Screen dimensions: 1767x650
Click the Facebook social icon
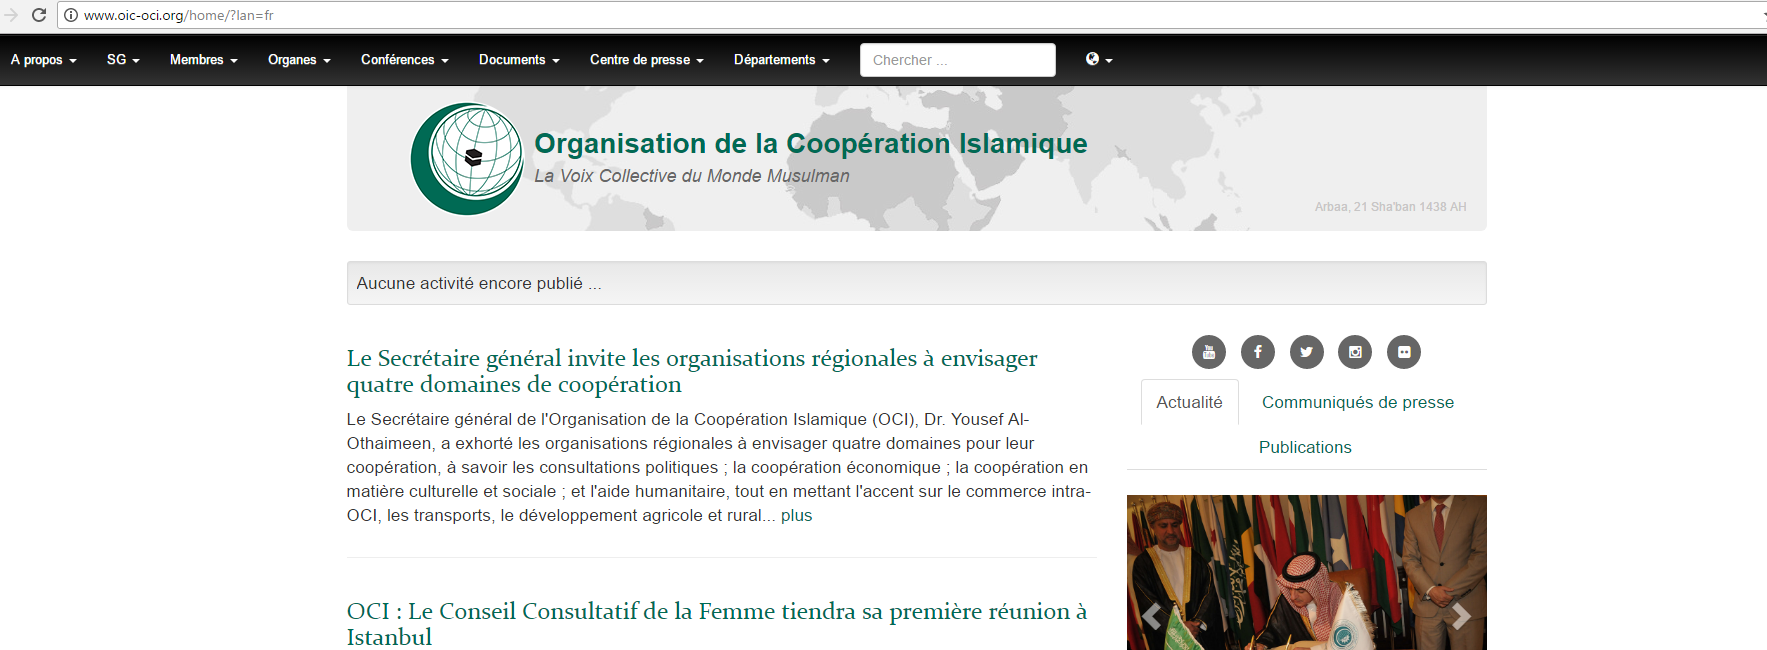pyautogui.click(x=1257, y=352)
